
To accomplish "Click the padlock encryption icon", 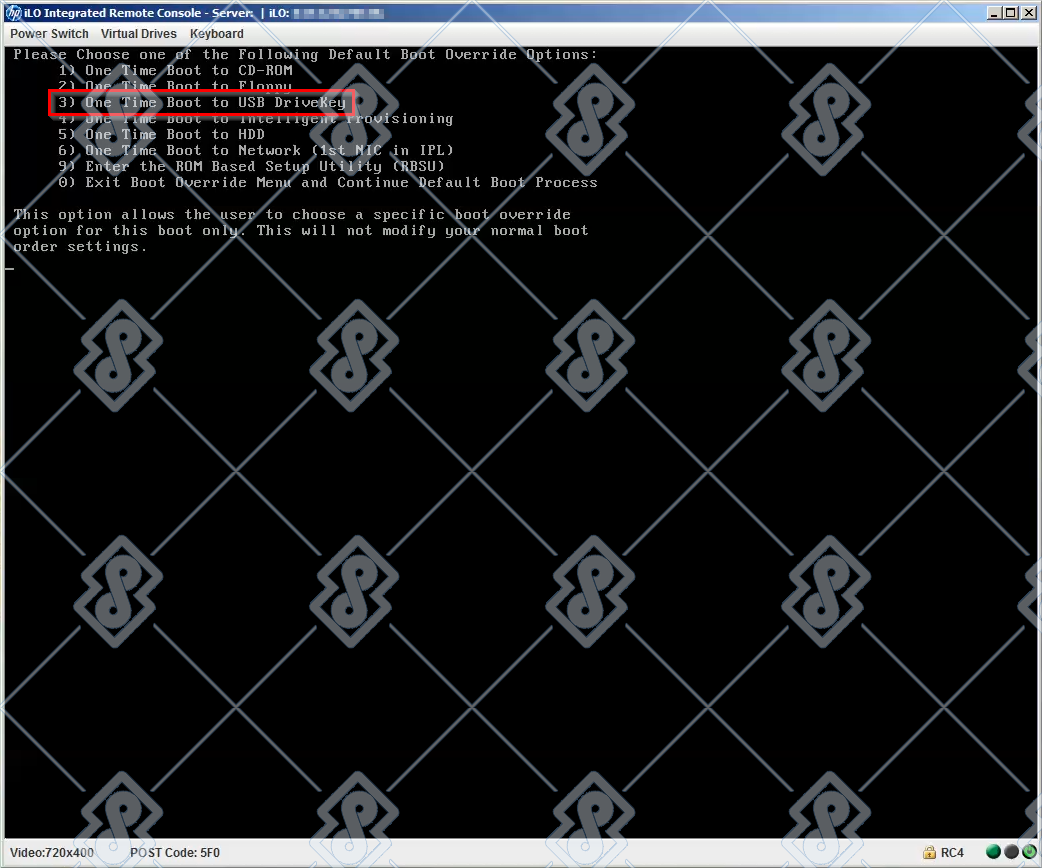I will click(x=929, y=852).
